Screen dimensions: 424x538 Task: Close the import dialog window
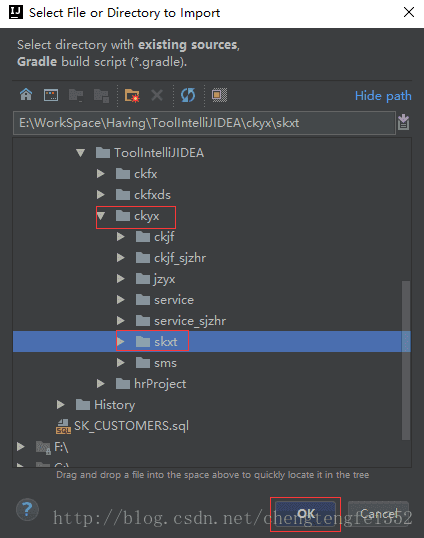point(409,12)
